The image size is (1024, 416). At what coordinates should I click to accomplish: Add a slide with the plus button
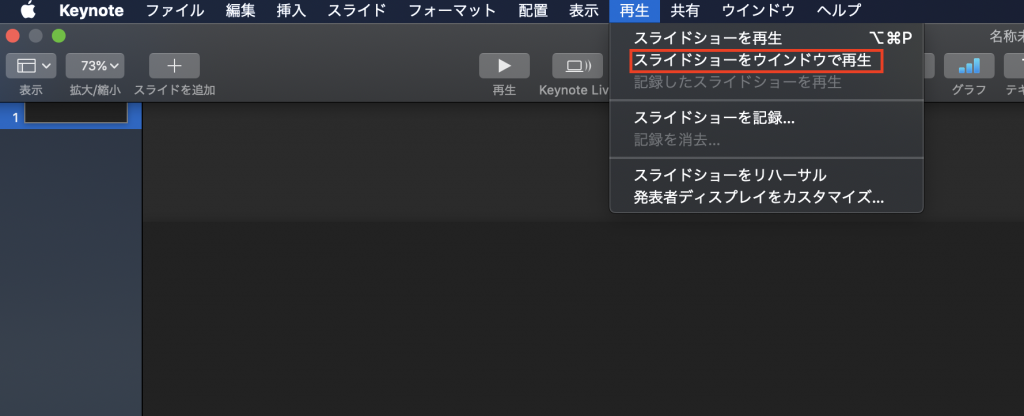click(174, 66)
